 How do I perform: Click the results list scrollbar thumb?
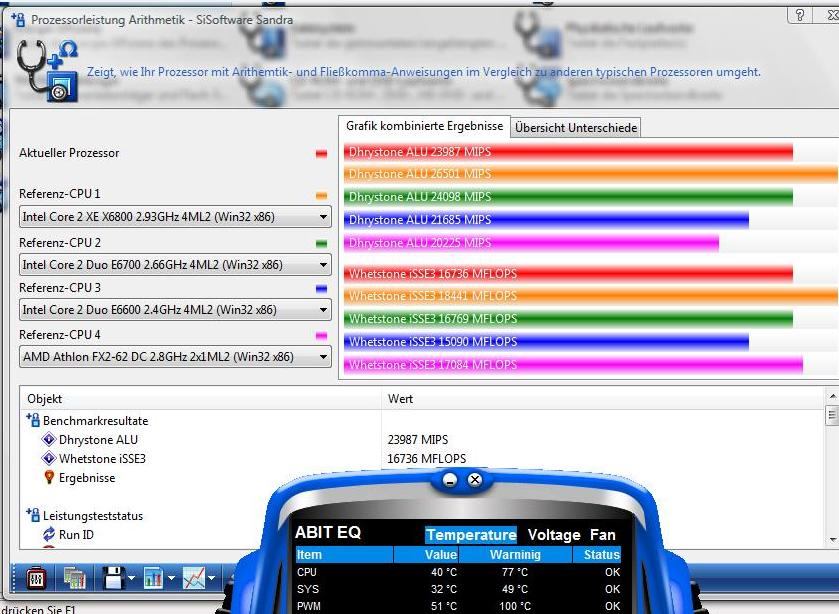833,415
